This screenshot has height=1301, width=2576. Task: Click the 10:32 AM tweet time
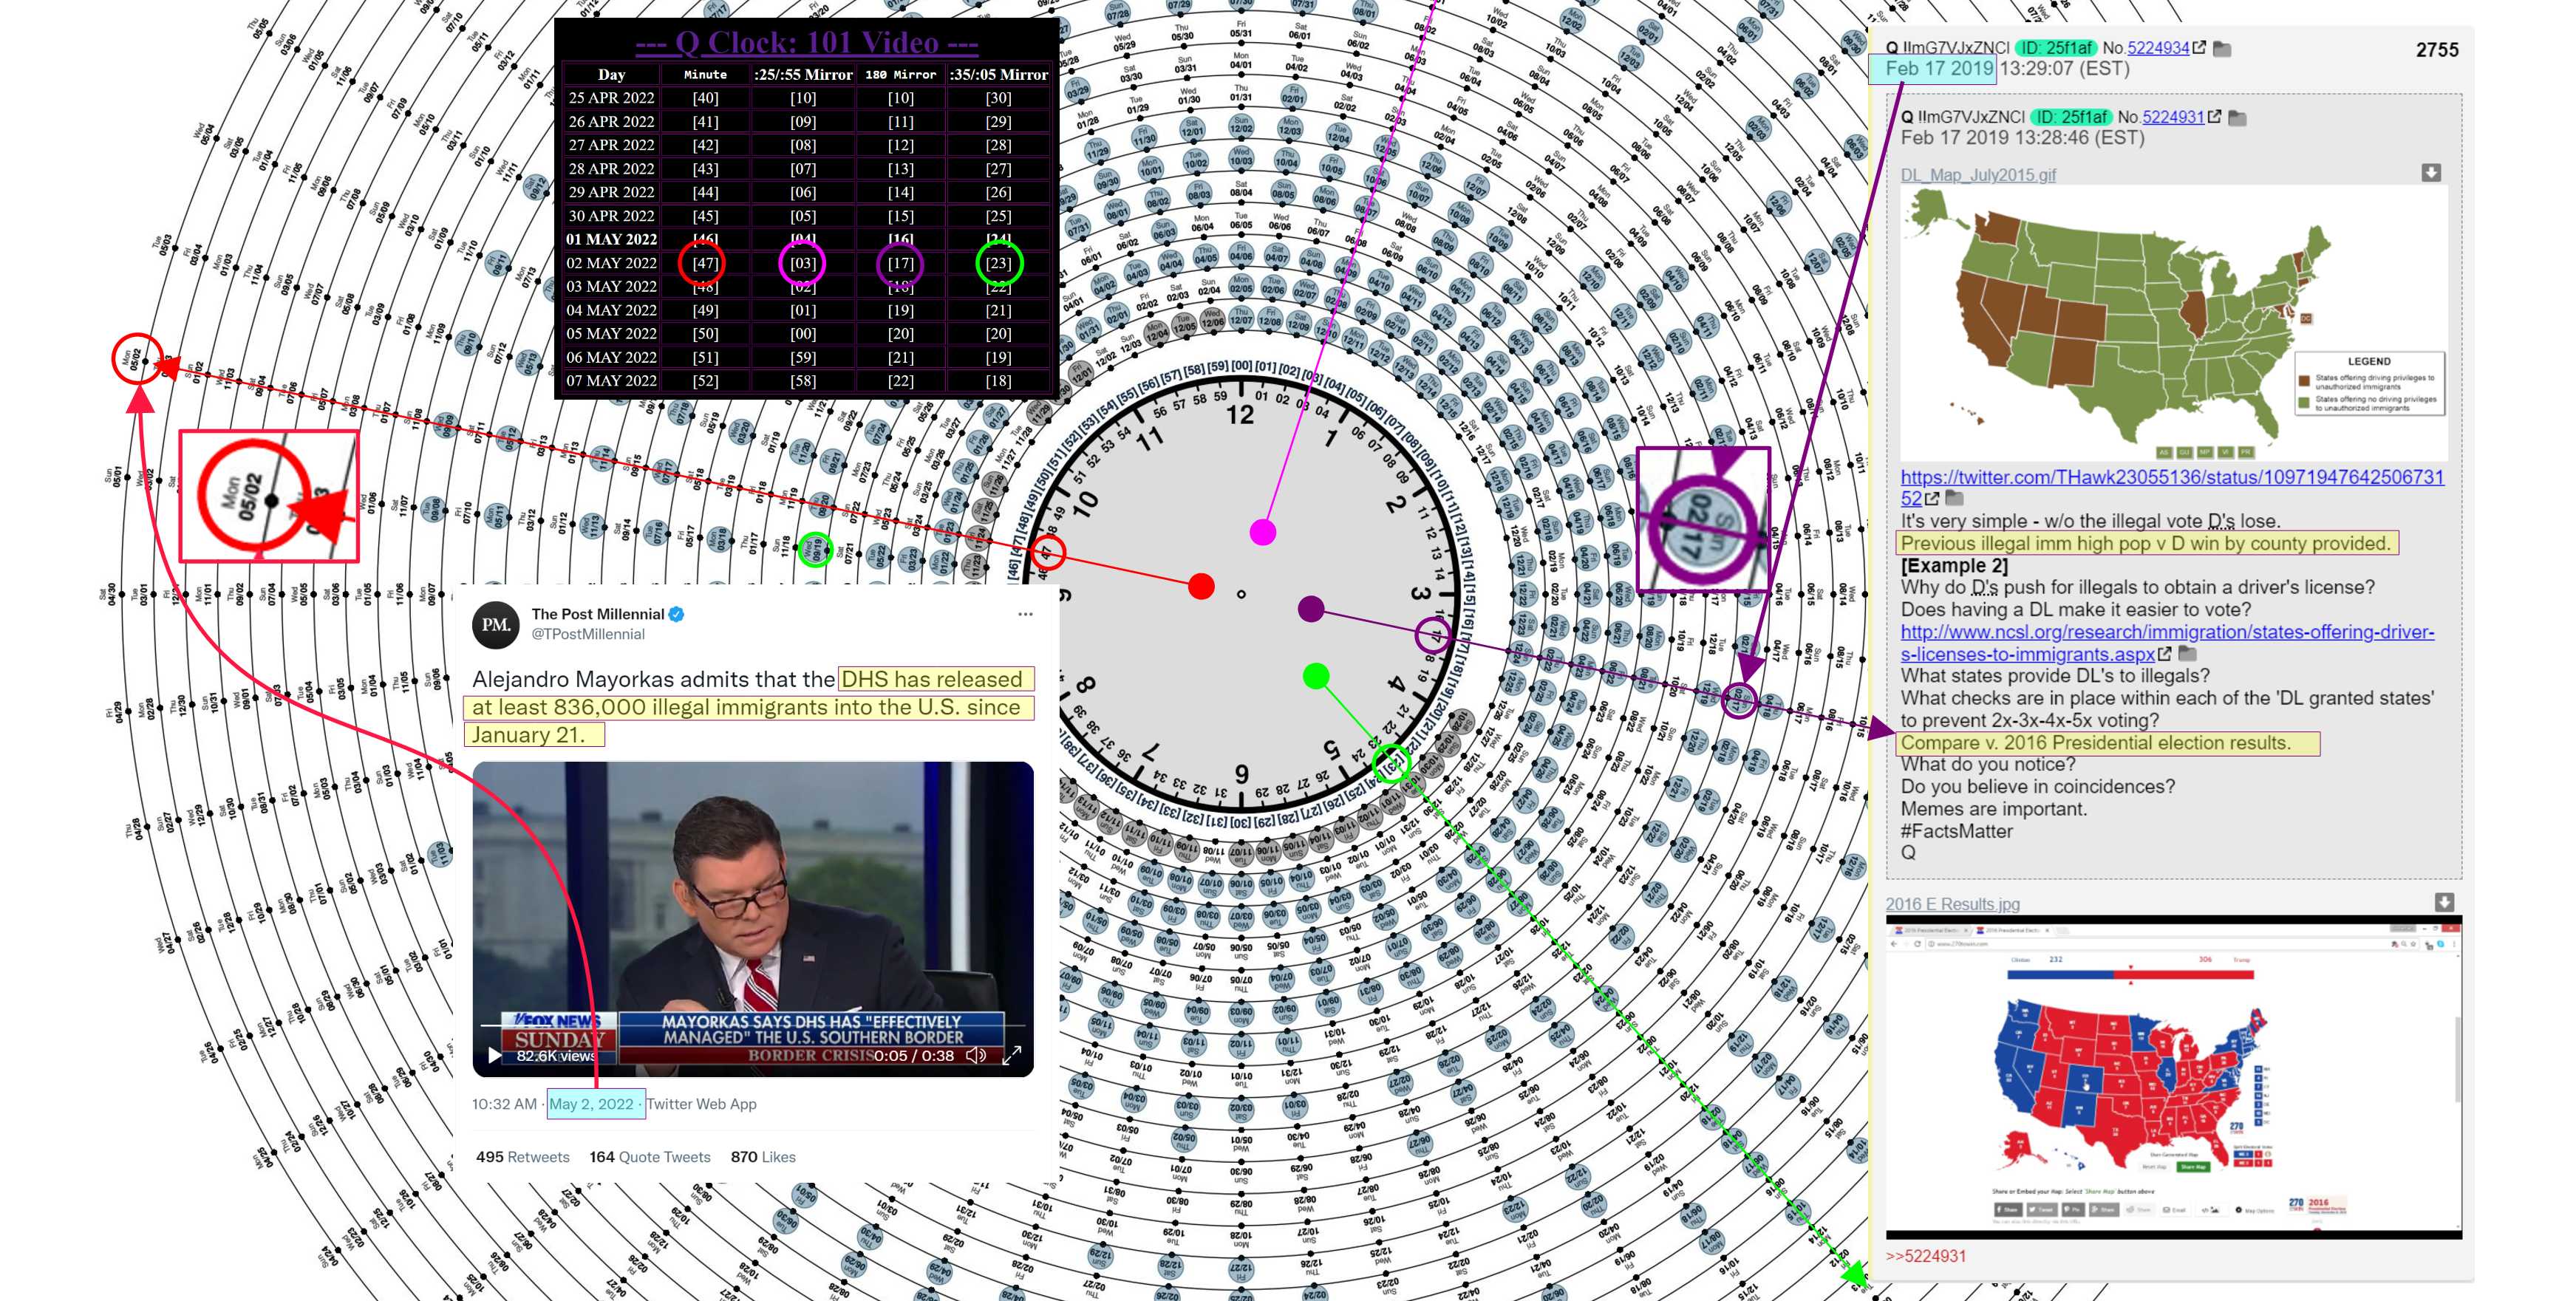pos(504,1104)
